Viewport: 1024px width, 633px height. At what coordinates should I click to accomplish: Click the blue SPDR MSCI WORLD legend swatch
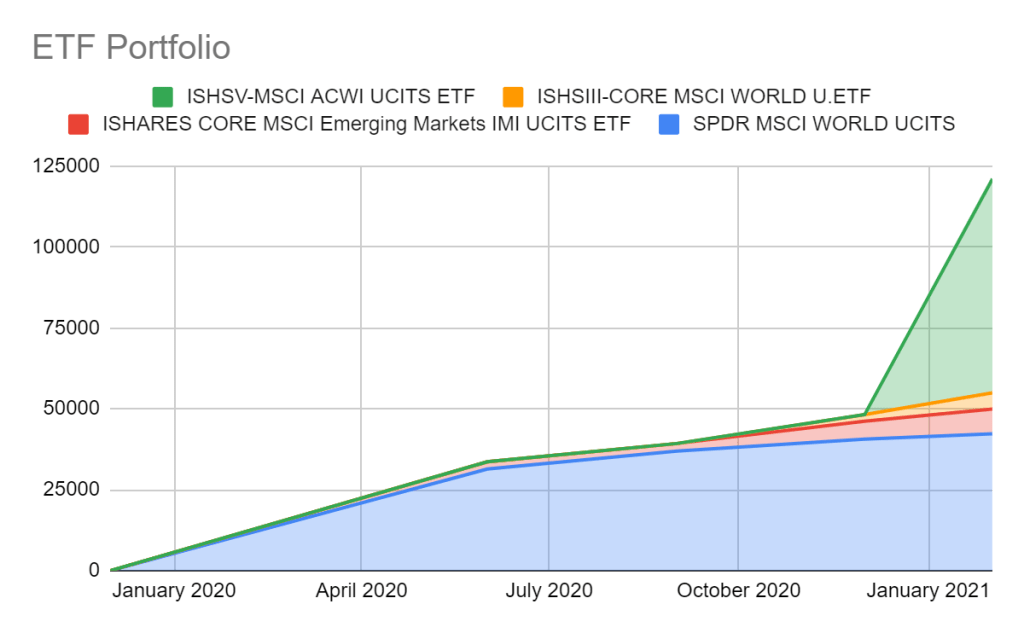click(x=669, y=124)
